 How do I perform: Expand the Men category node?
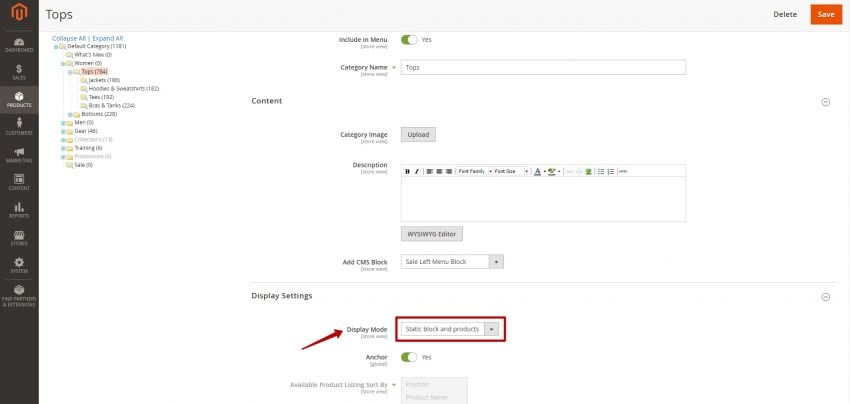[63, 123]
